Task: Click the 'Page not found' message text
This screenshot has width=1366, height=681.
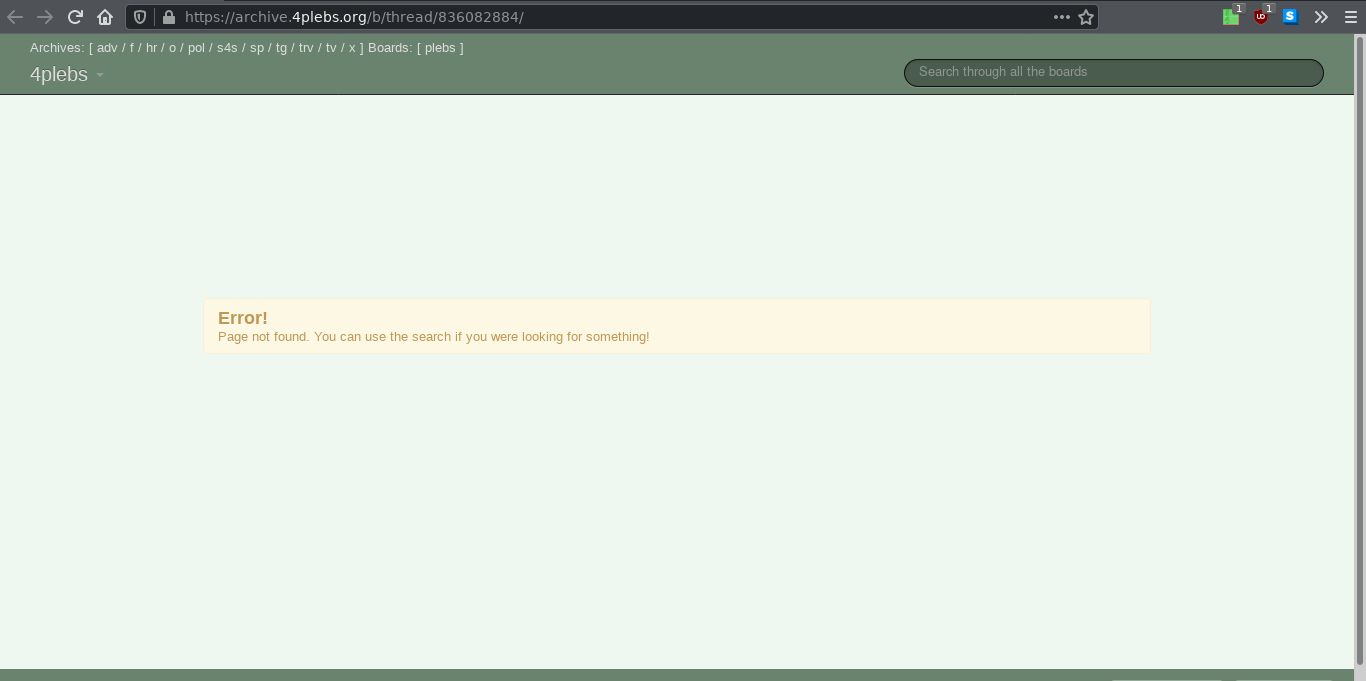Action: pyautogui.click(x=433, y=337)
